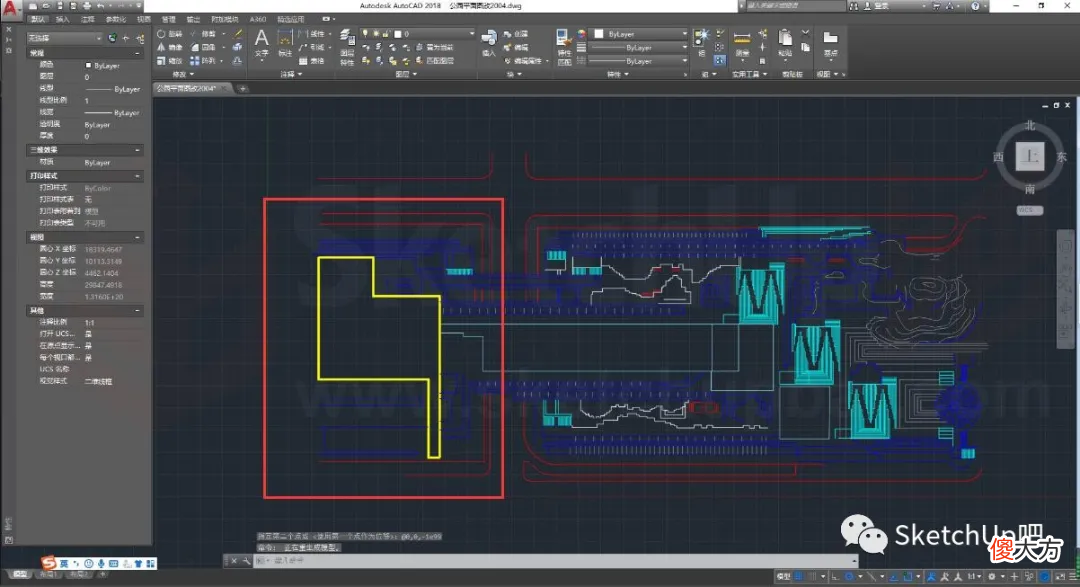The height and width of the screenshot is (587, 1080).
Task: Open the WCS dropdown below ViewCube
Action: tap(1030, 210)
